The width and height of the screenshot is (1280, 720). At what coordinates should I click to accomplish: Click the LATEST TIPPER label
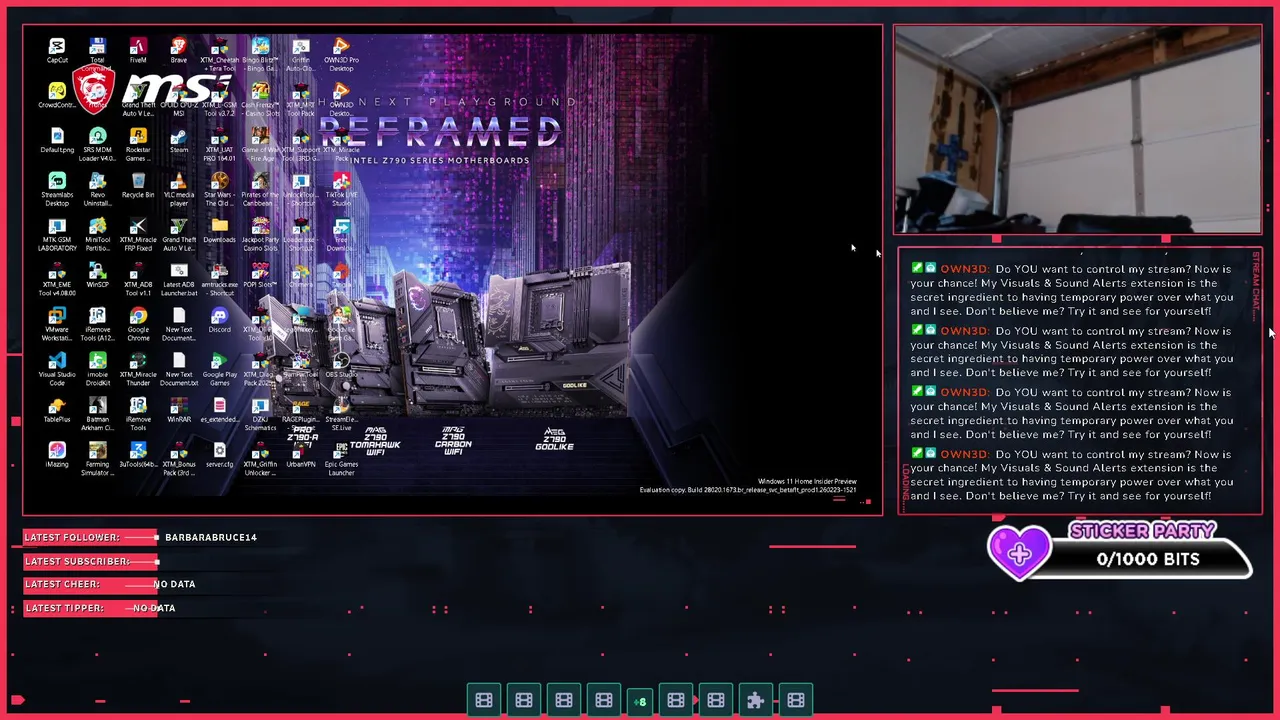64,608
